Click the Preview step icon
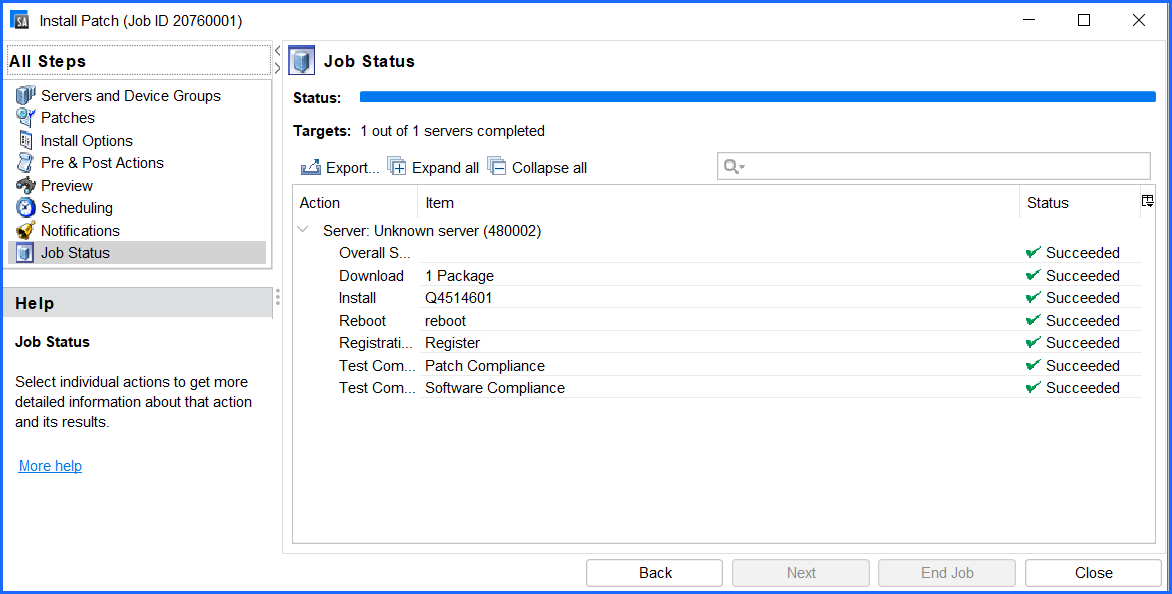 28,185
